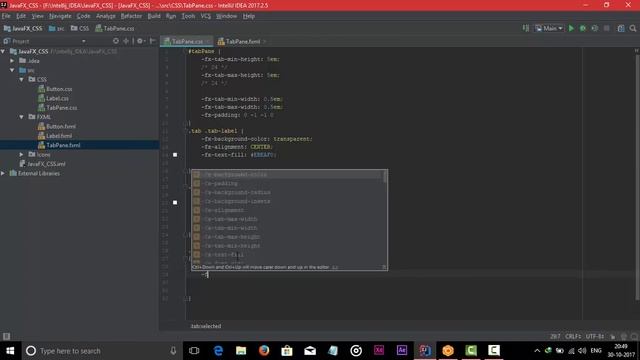The height and width of the screenshot is (360, 640).
Task: Open After Effects from the taskbar
Action: click(402, 351)
